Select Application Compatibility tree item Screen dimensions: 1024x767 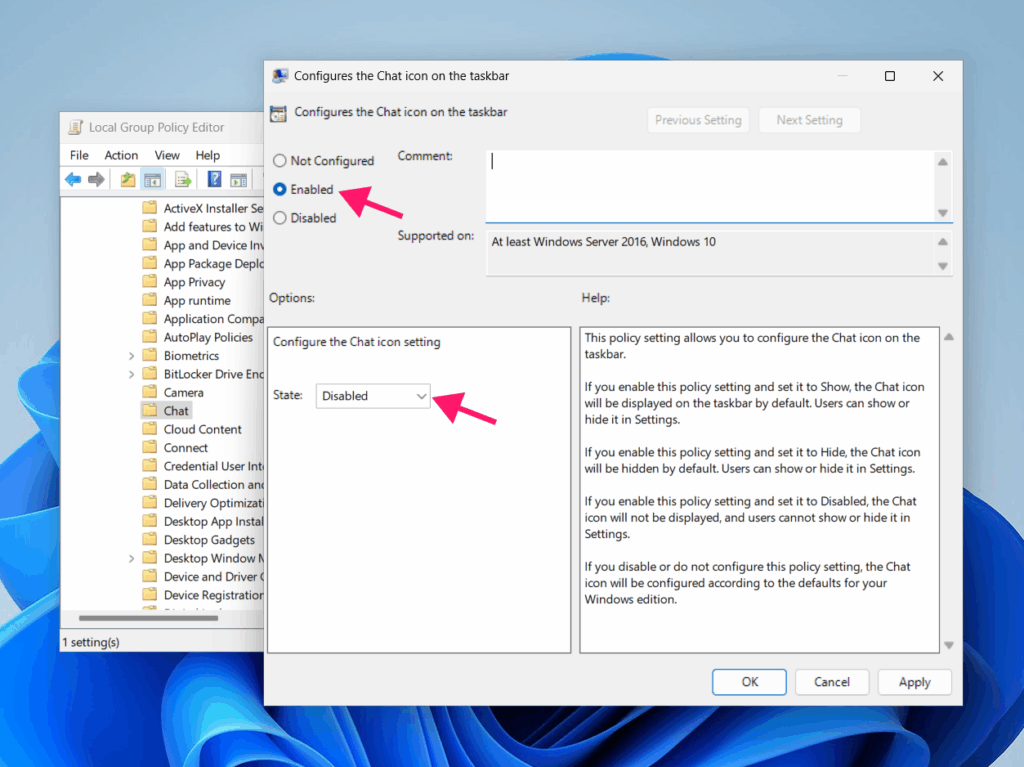point(213,319)
